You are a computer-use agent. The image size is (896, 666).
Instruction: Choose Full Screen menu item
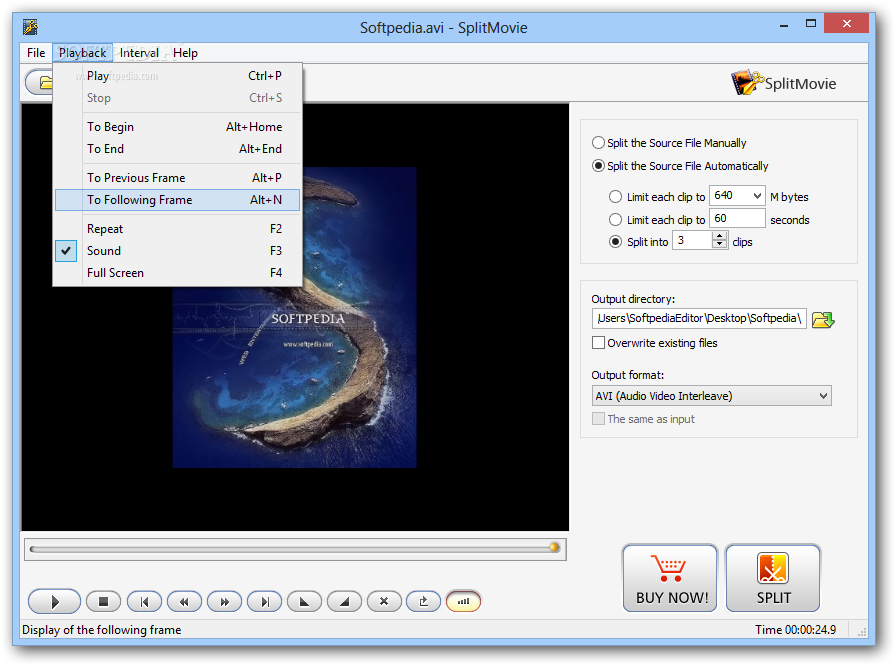click(177, 273)
